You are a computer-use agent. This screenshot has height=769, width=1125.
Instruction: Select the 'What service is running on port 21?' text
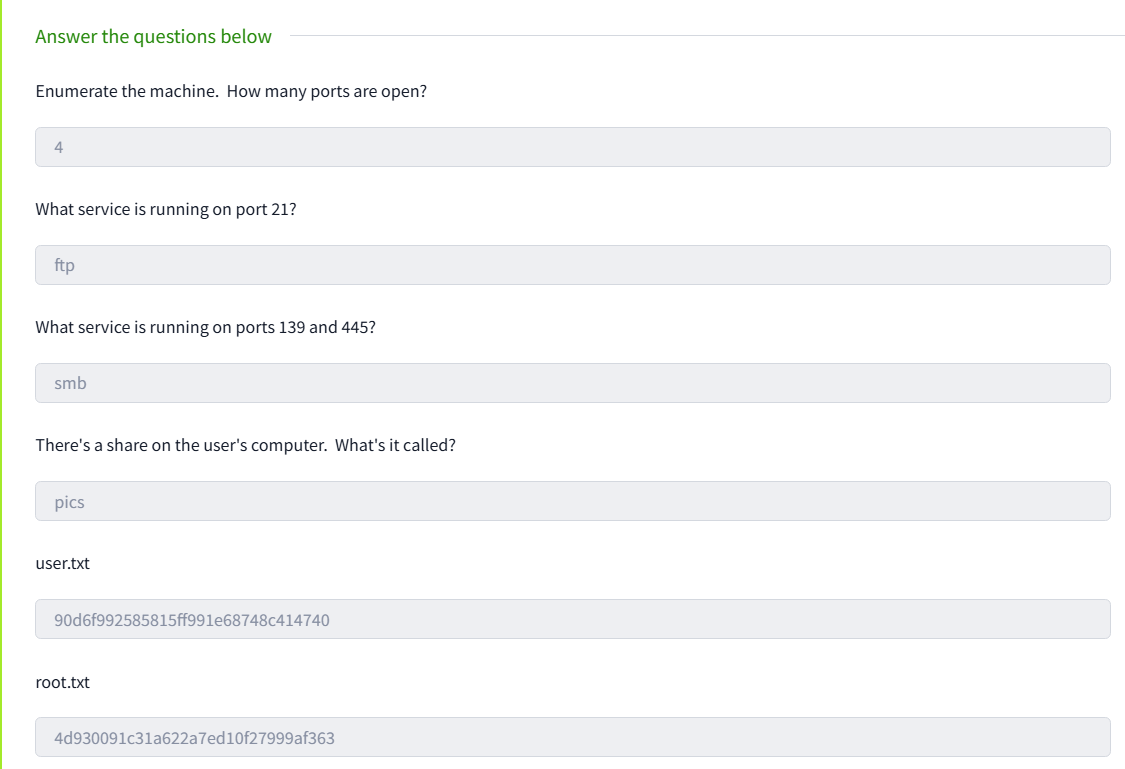click(165, 209)
